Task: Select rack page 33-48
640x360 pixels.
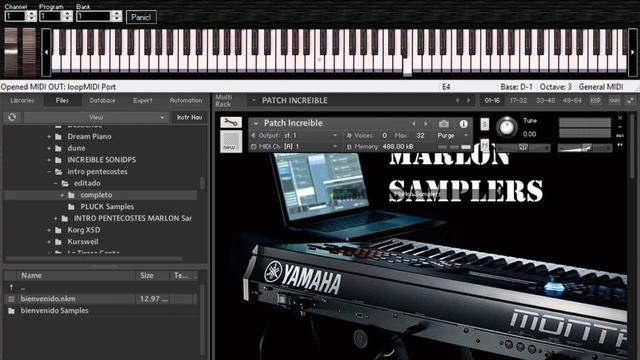Action: [545, 100]
